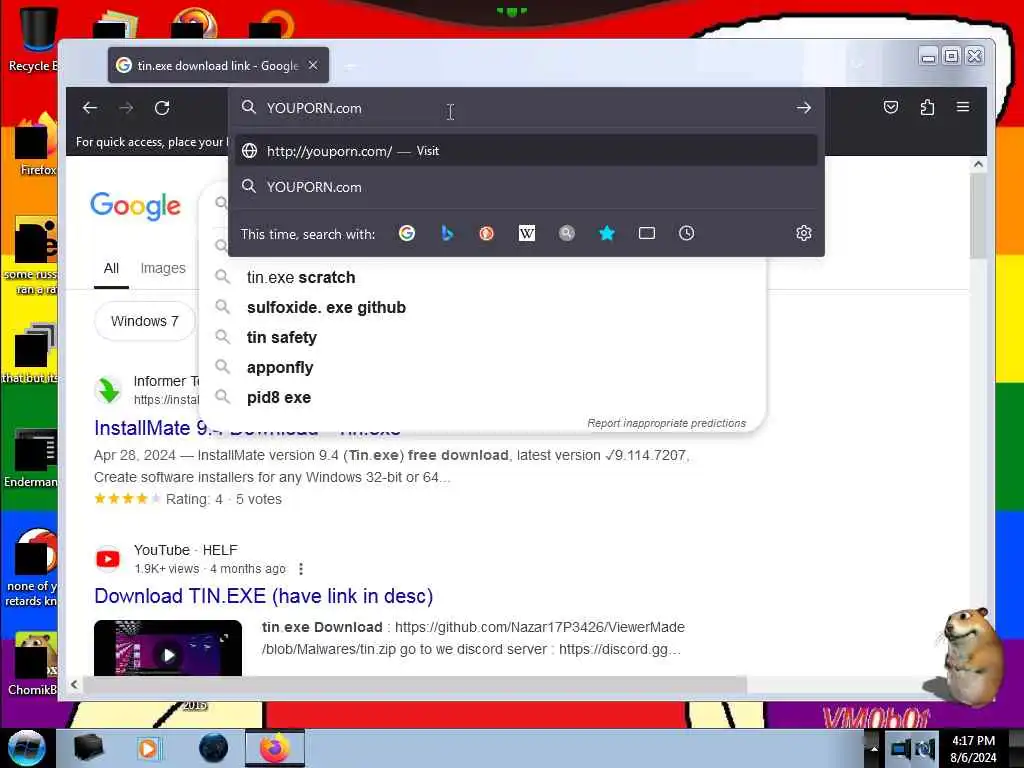Pick 'apponfly' suggestion

[483, 368]
